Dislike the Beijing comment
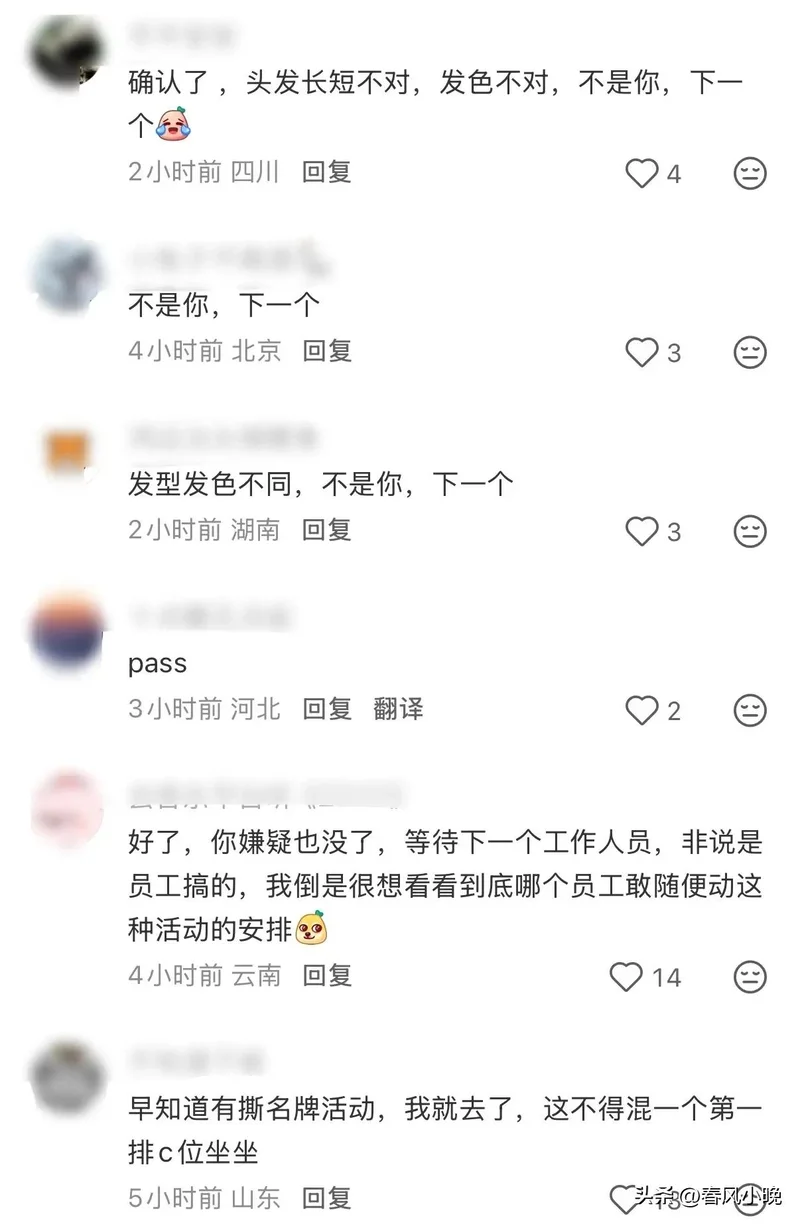Image resolution: width=800 pixels, height=1224 pixels. 750,352
